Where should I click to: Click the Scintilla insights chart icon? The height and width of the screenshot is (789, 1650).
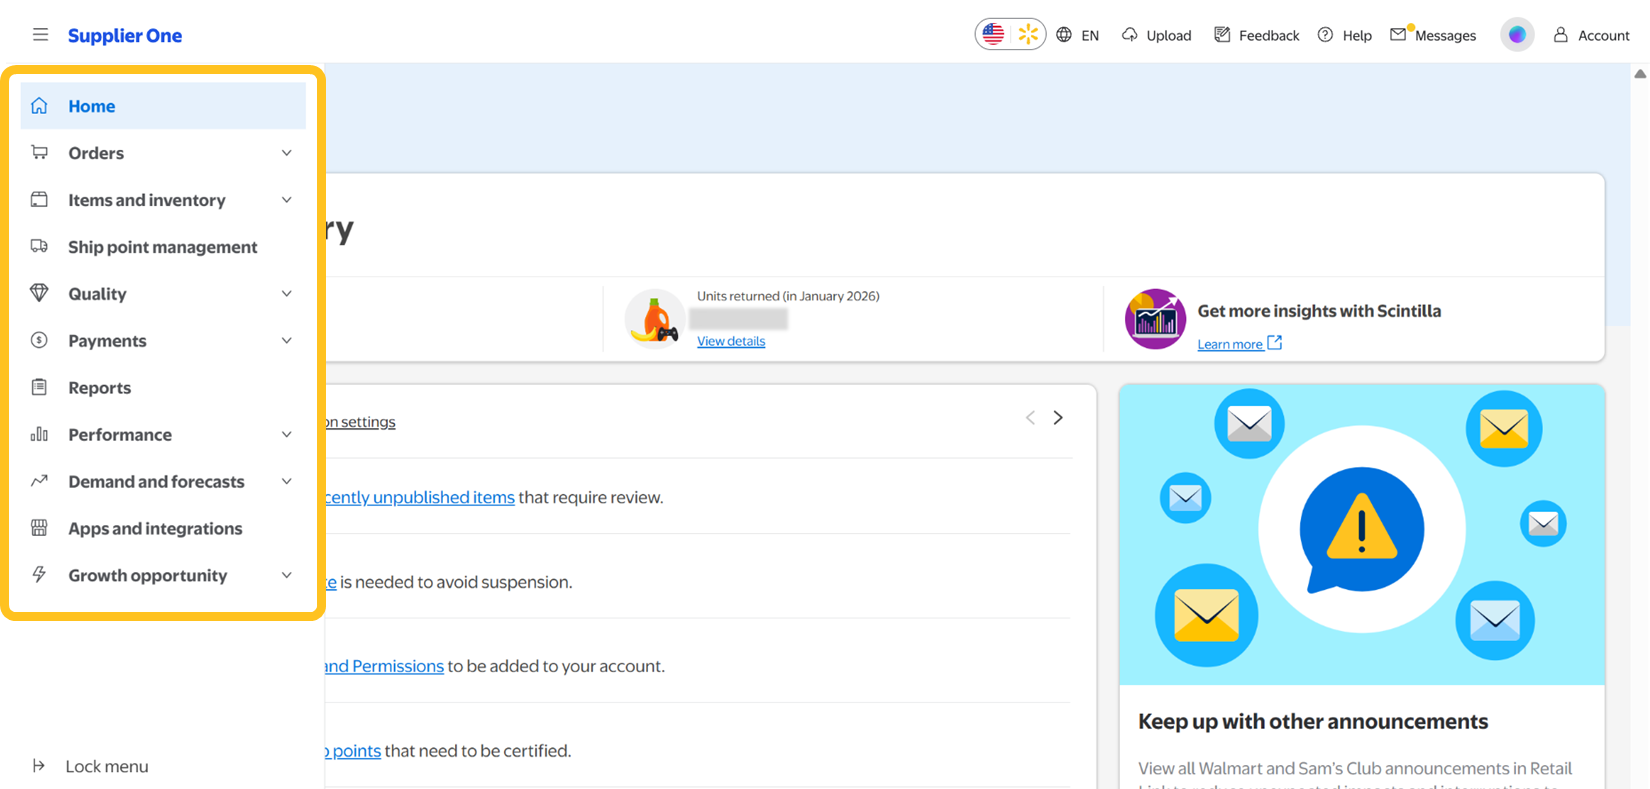1155,319
